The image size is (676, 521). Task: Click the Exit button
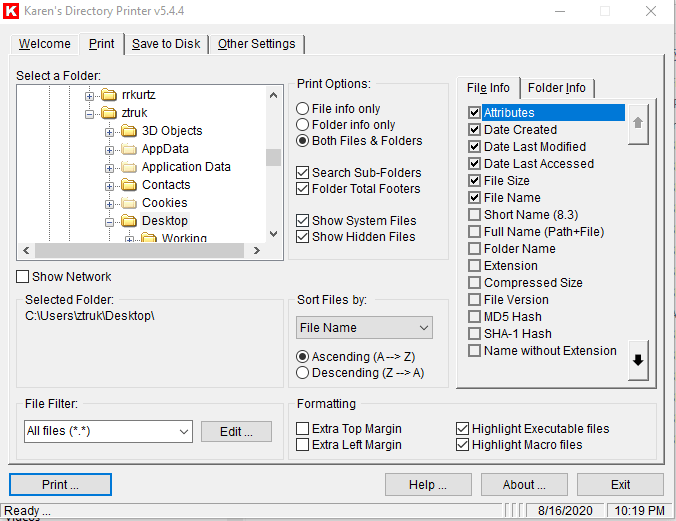[x=620, y=485]
